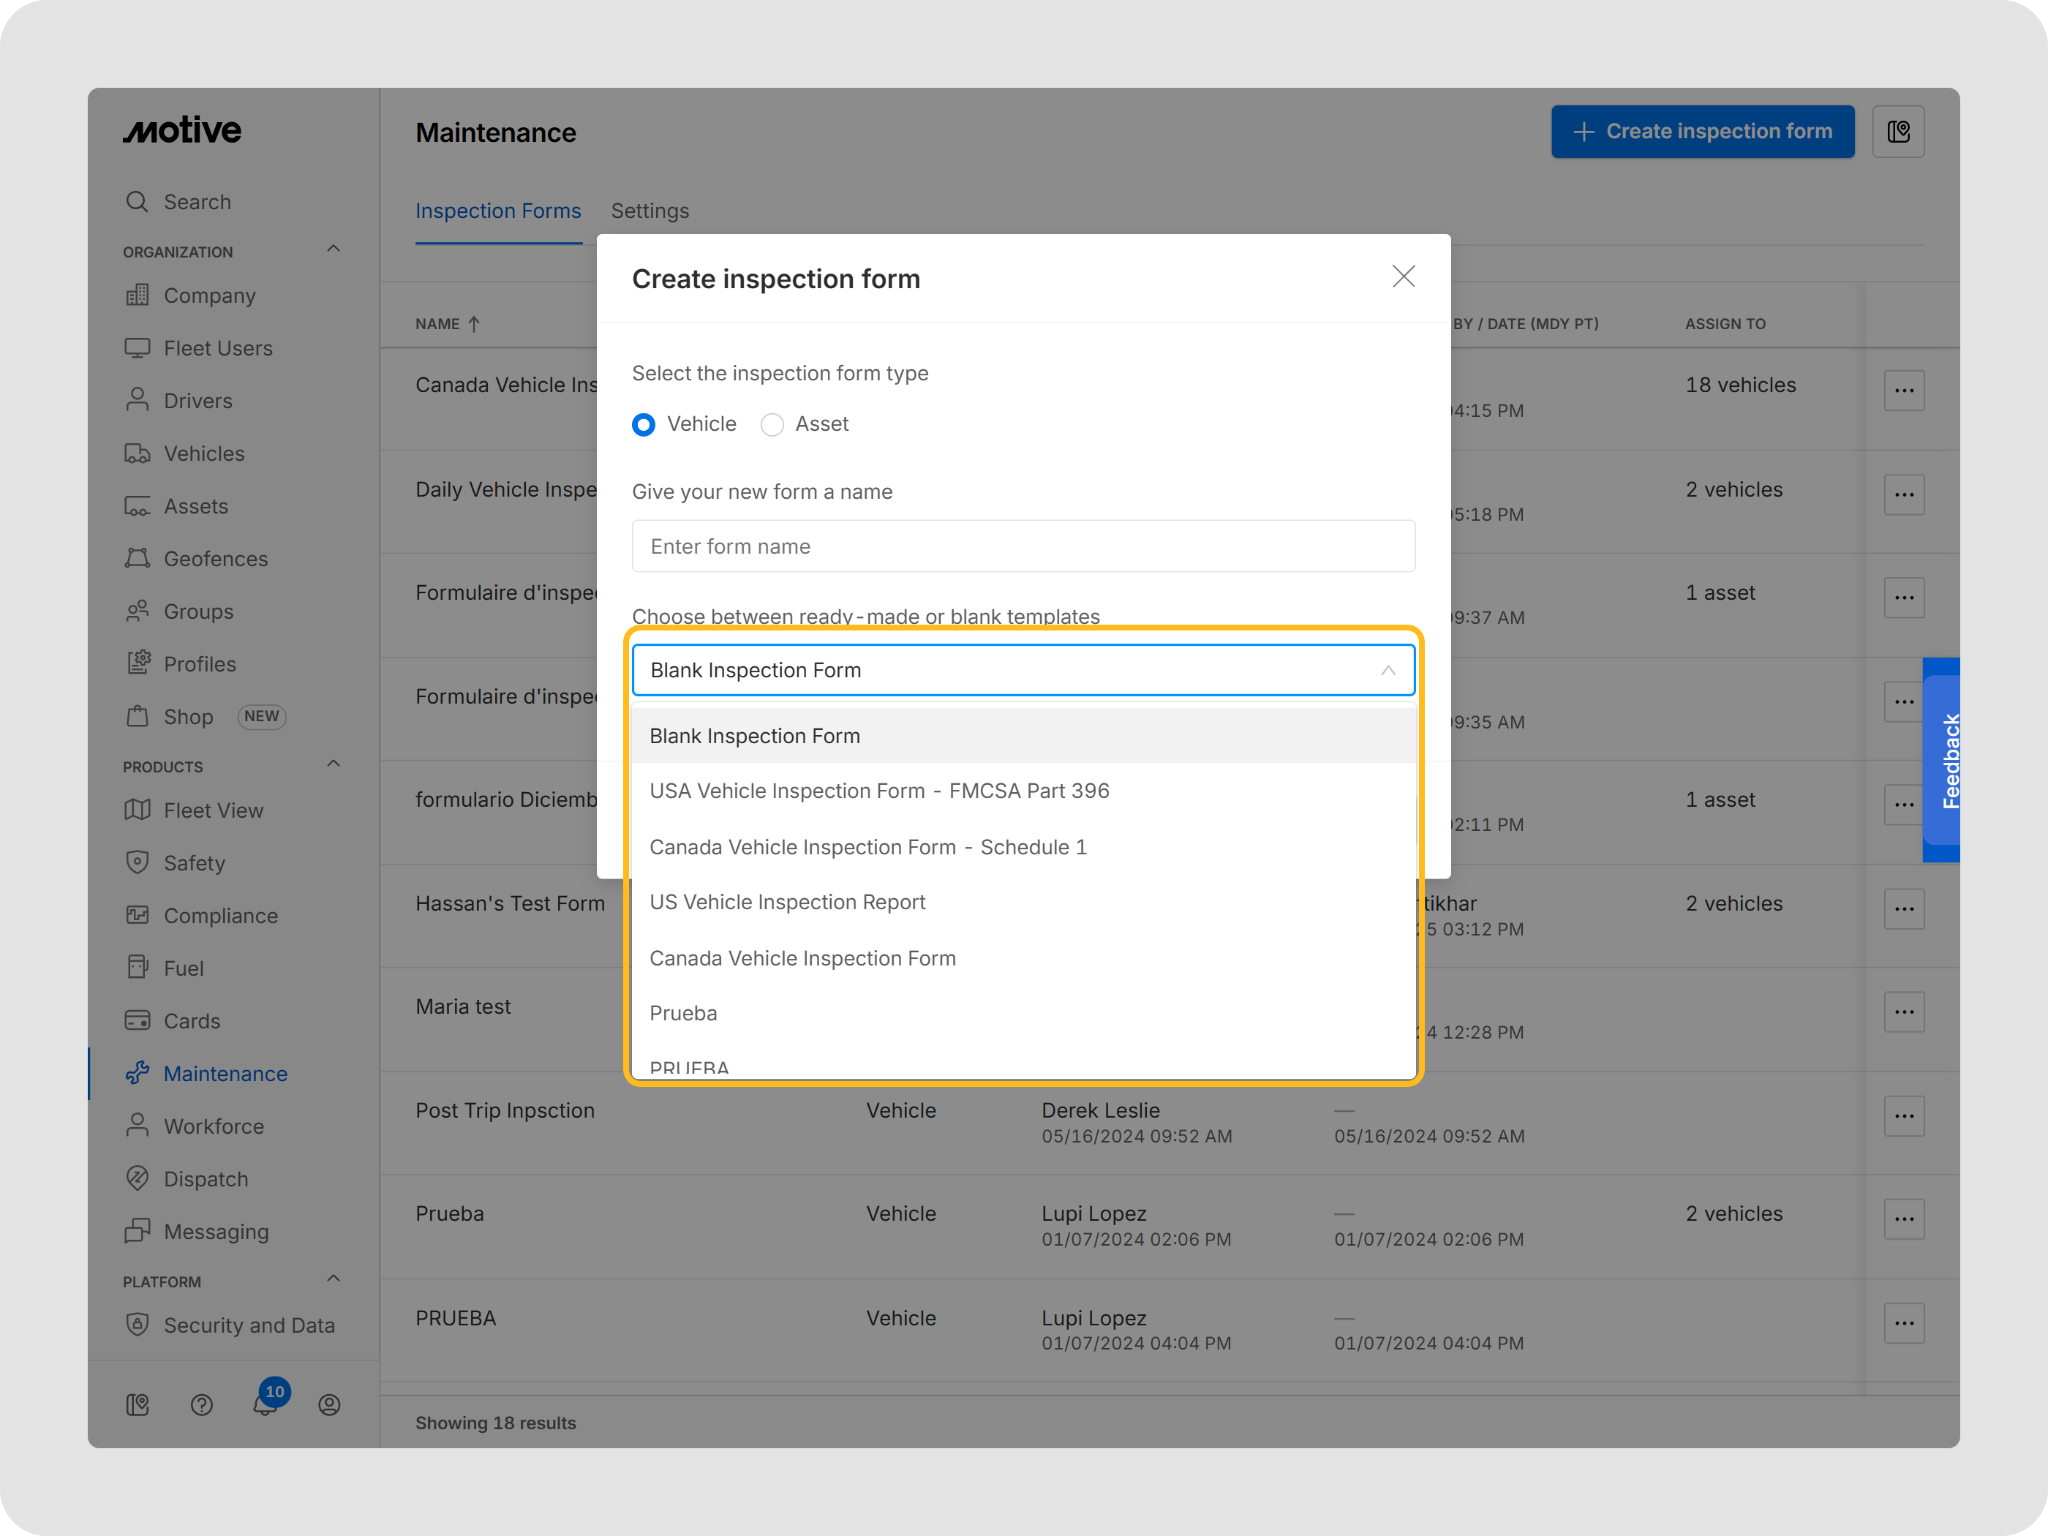2048x1536 pixels.
Task: Choose USA Vehicle Inspection Form - FMCSA Part 396
Action: pyautogui.click(x=879, y=791)
